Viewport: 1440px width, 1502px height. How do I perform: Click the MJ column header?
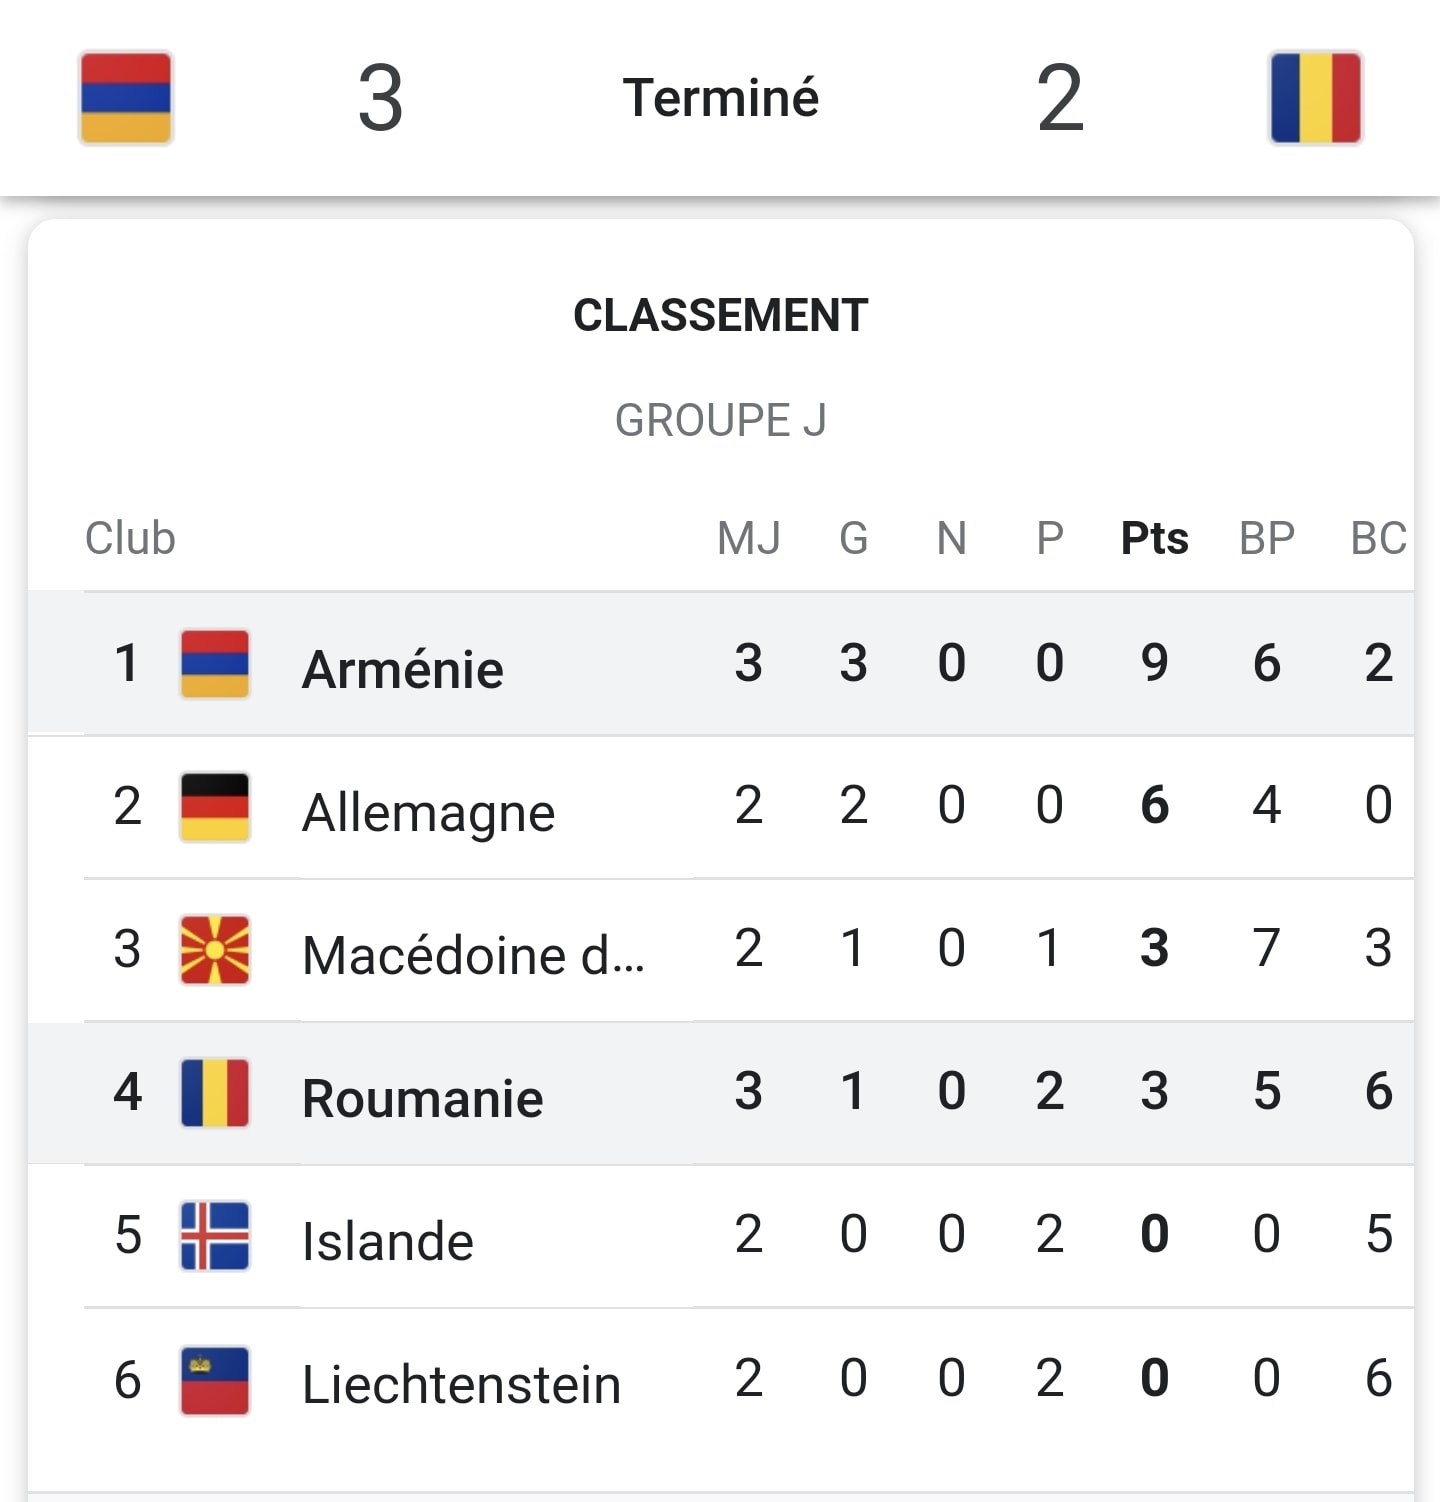[x=748, y=538]
